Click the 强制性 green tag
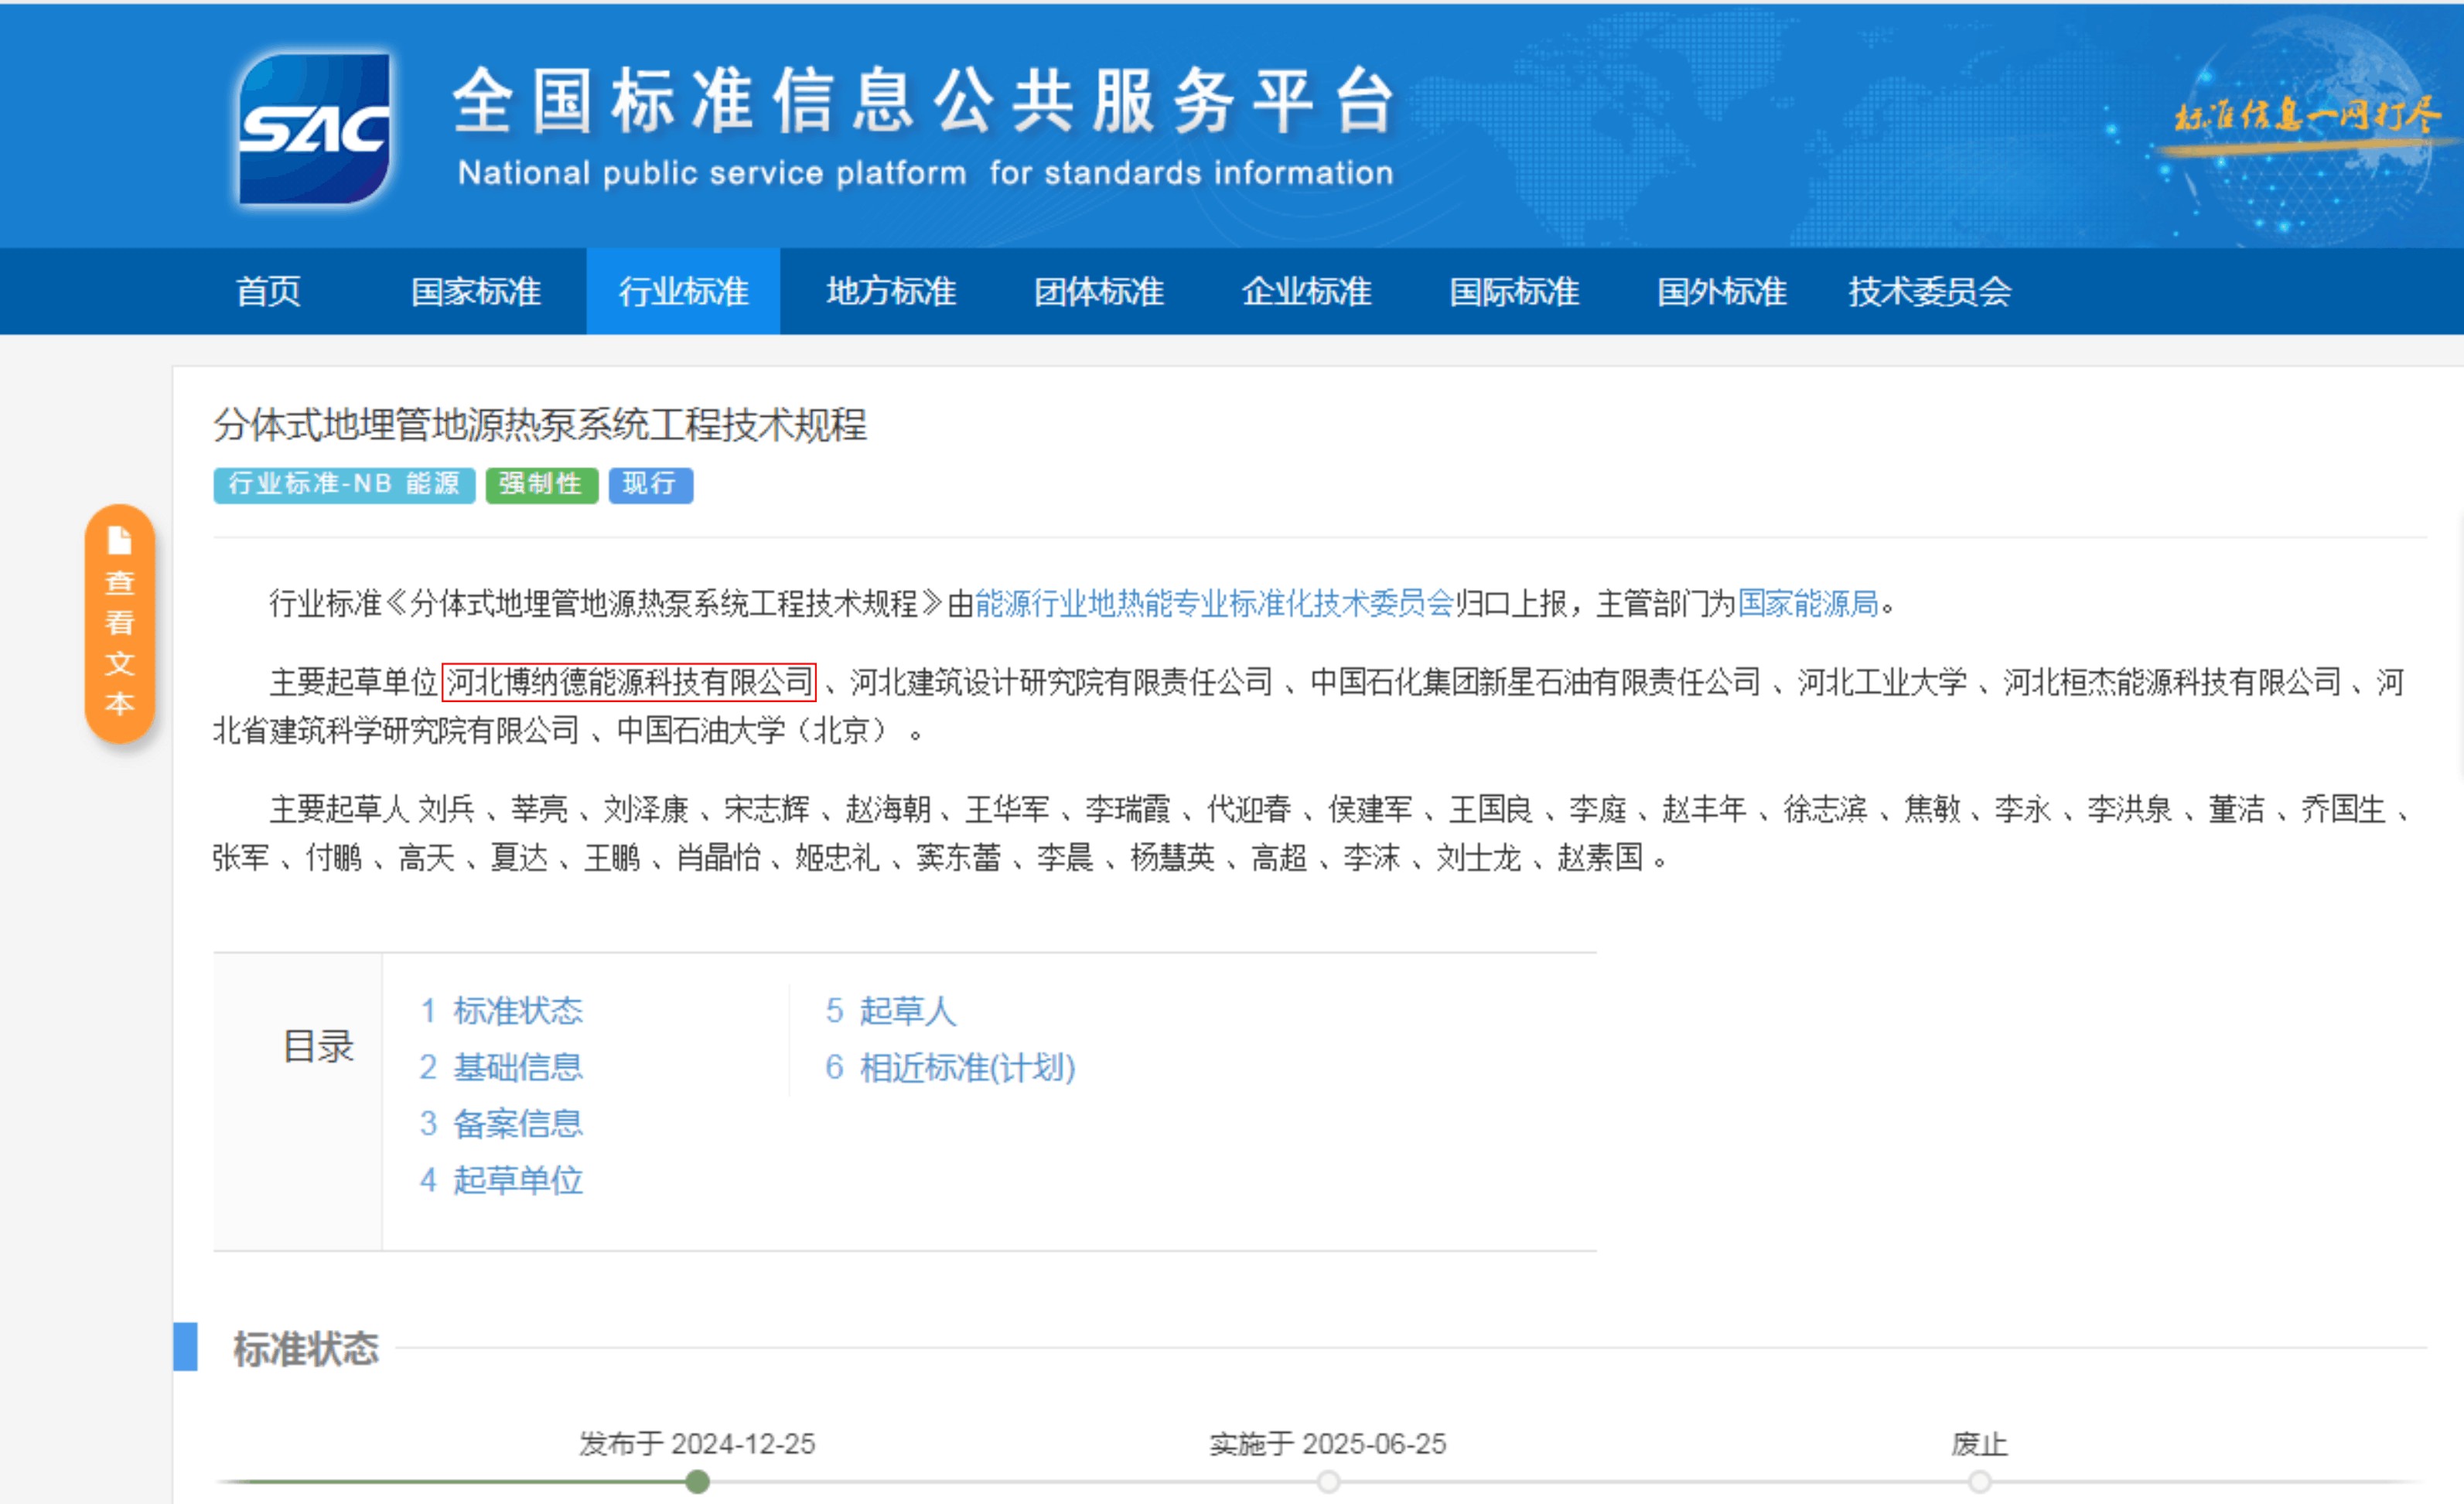 click(x=541, y=485)
